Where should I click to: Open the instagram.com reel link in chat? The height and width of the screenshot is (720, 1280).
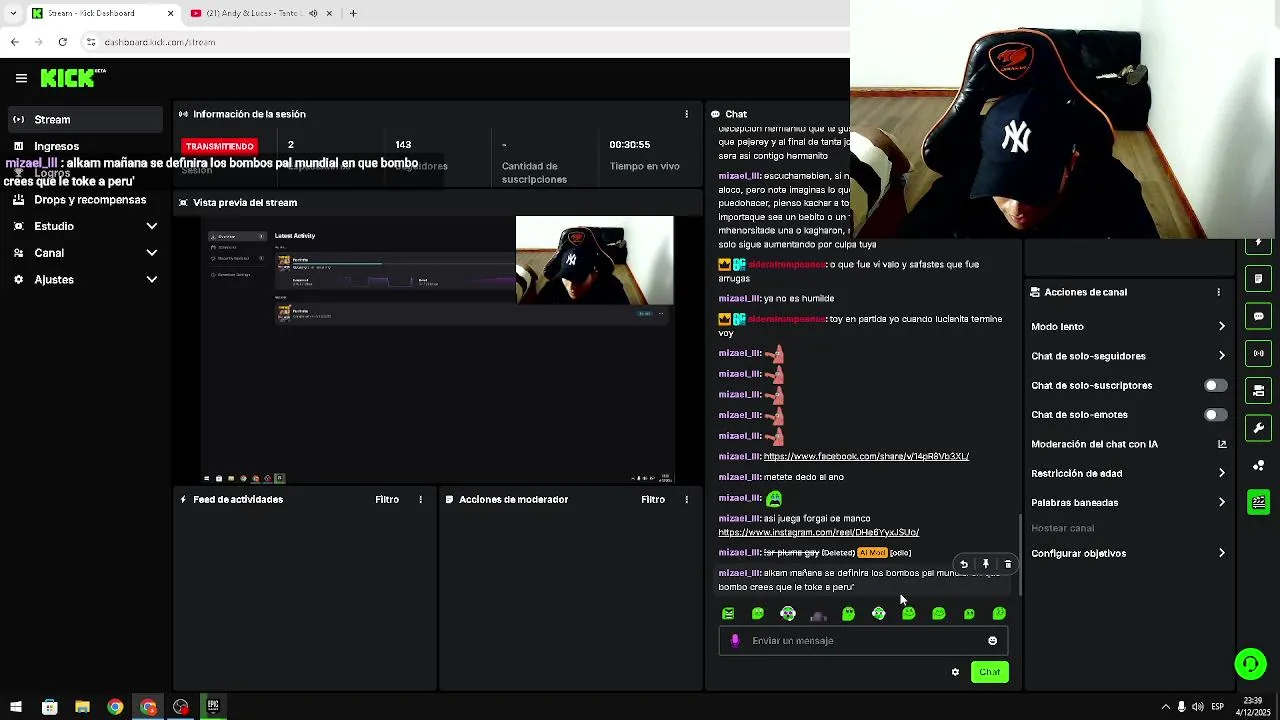point(819,532)
